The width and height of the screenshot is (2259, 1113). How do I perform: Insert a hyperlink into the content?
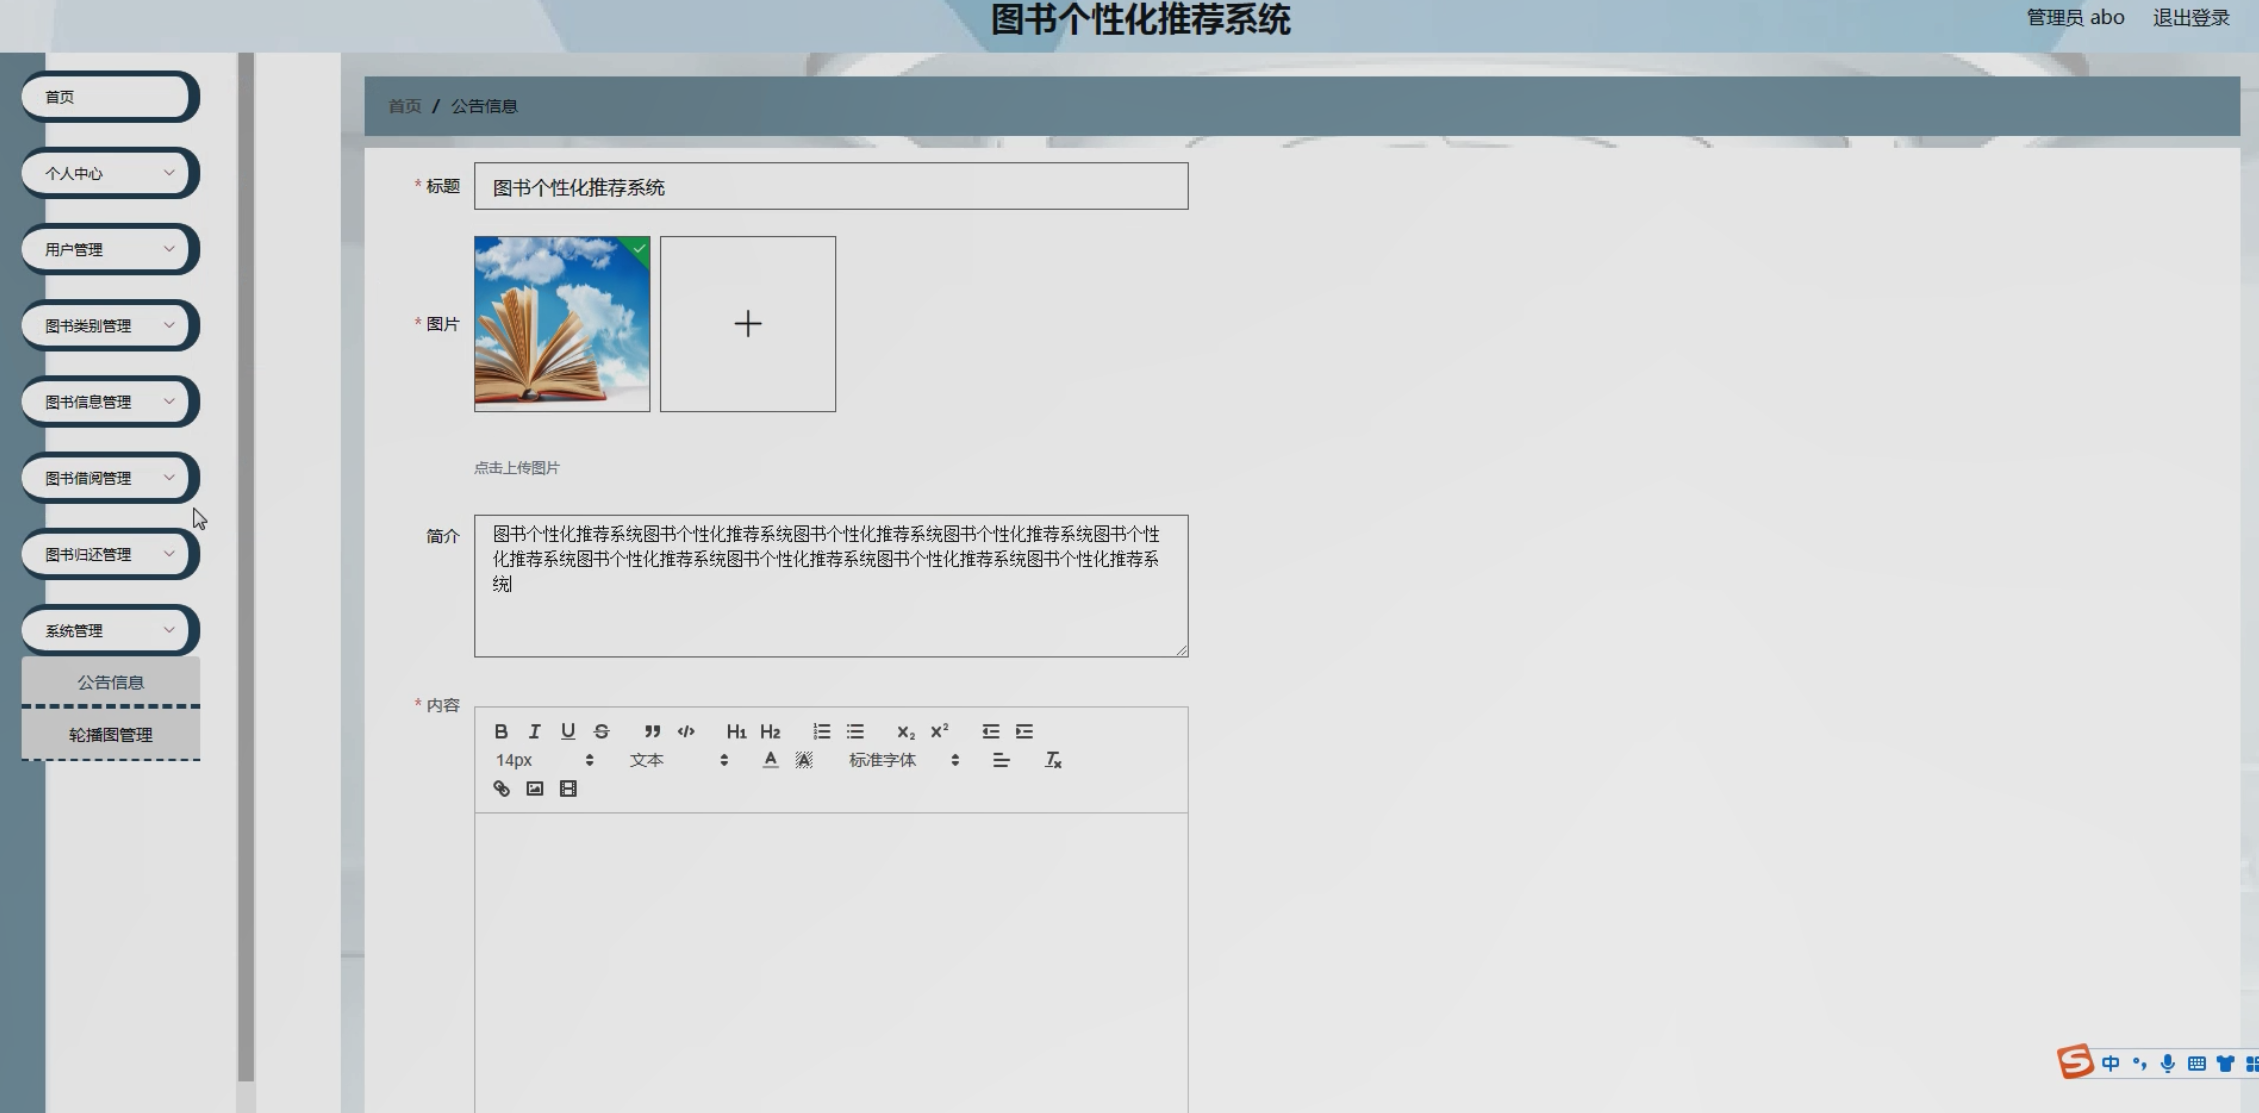point(501,789)
